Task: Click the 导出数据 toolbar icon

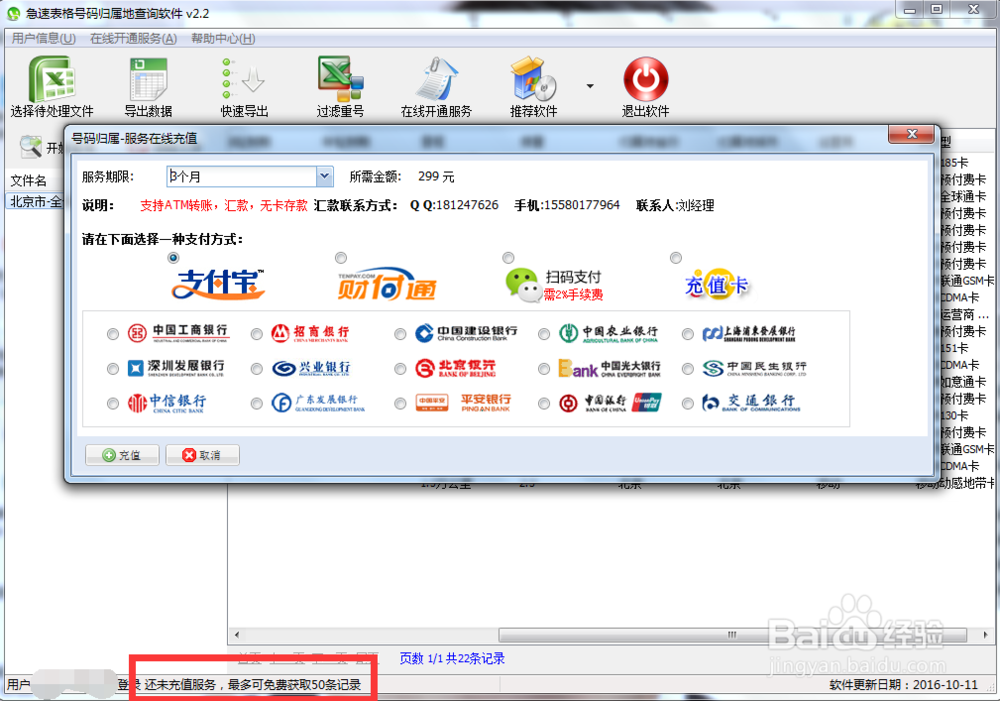Action: [148, 78]
